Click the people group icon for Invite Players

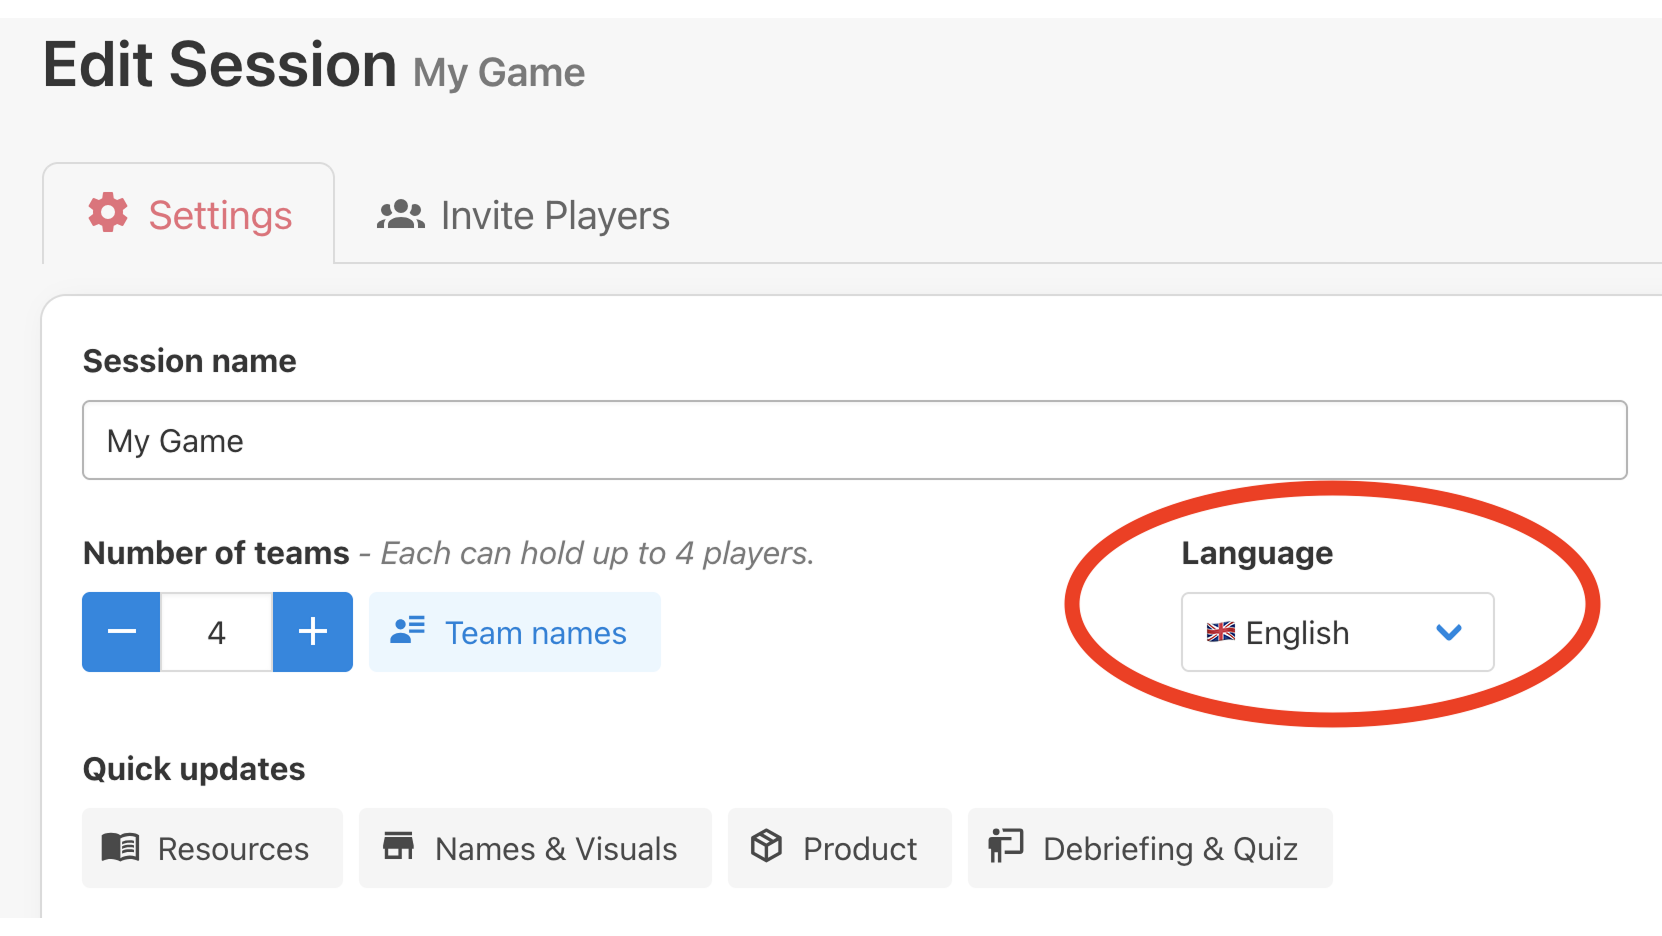[400, 215]
